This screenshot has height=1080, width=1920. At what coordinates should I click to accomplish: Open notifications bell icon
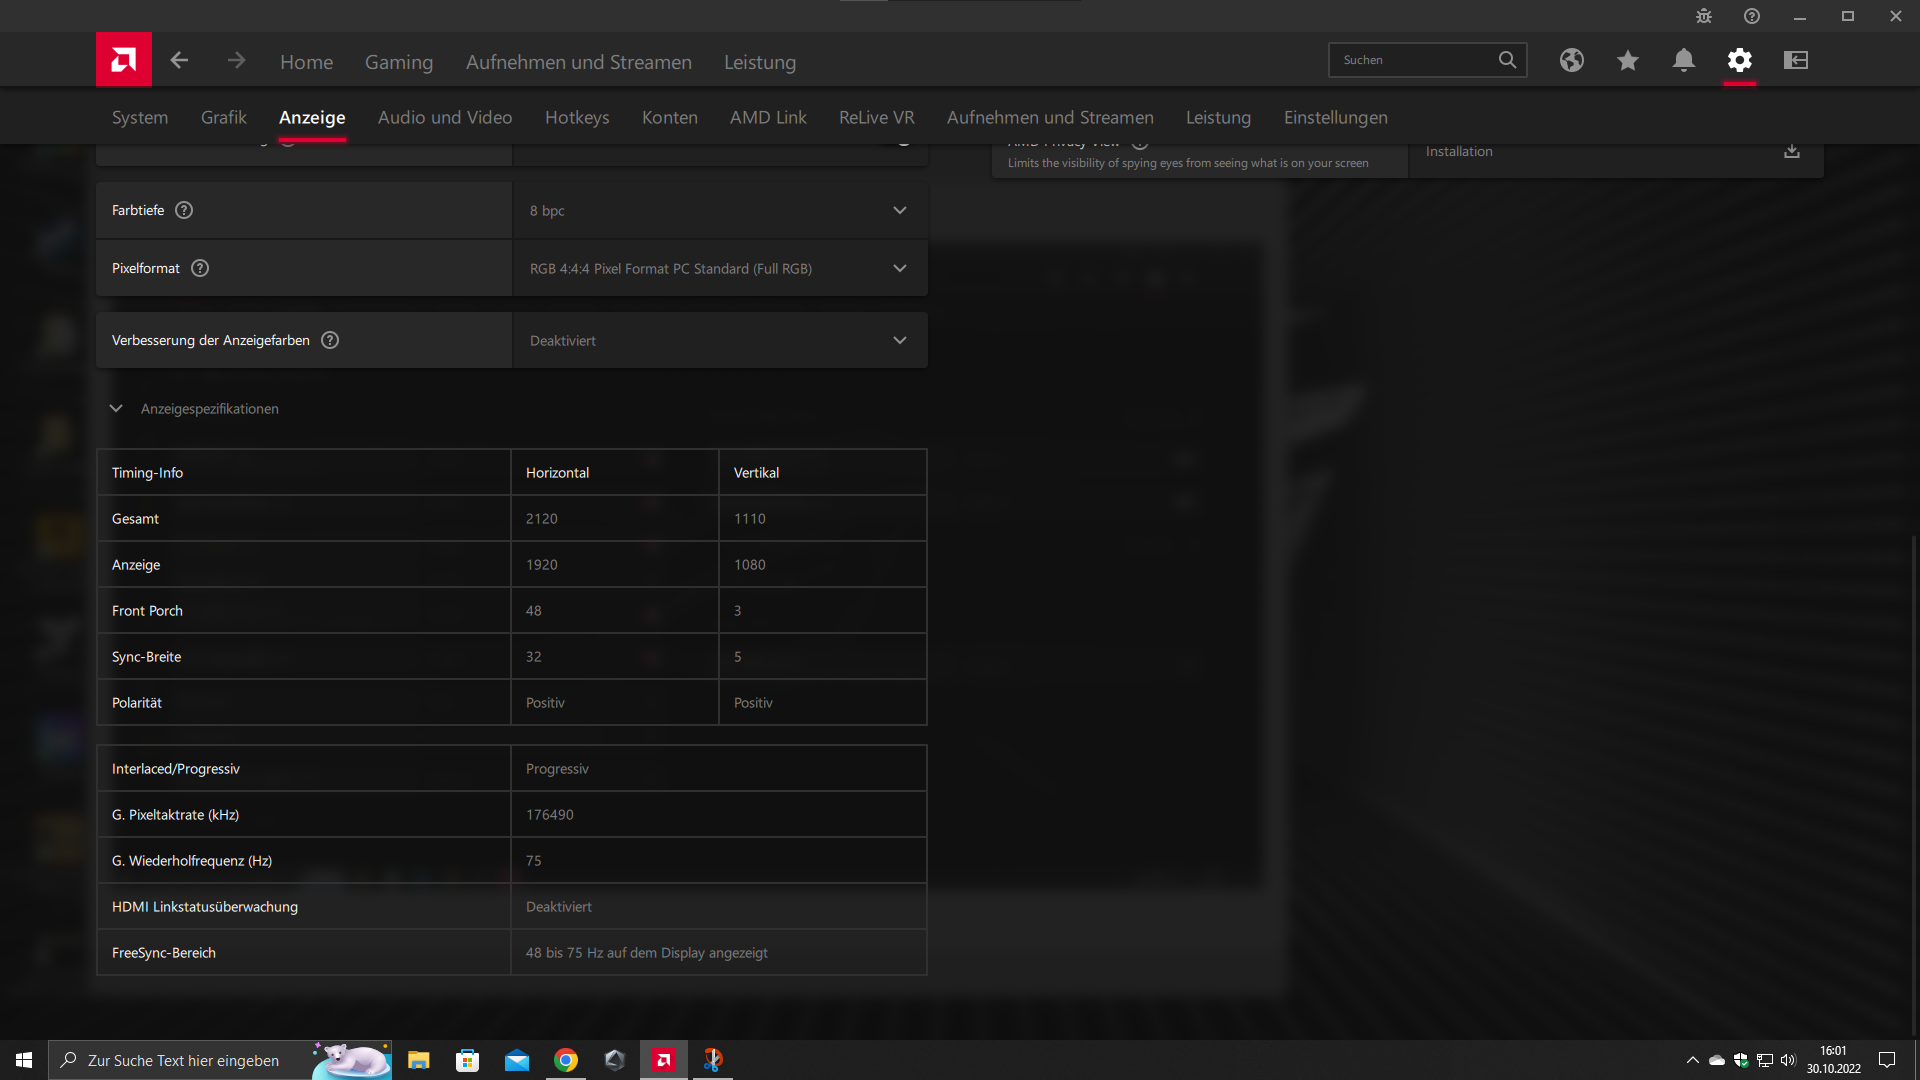point(1683,60)
